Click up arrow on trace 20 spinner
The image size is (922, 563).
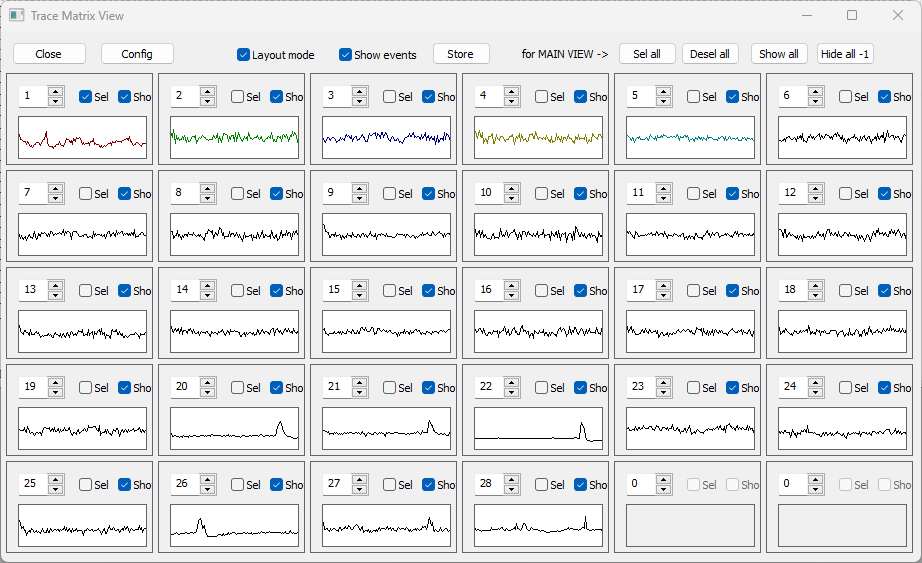pyautogui.click(x=208, y=383)
